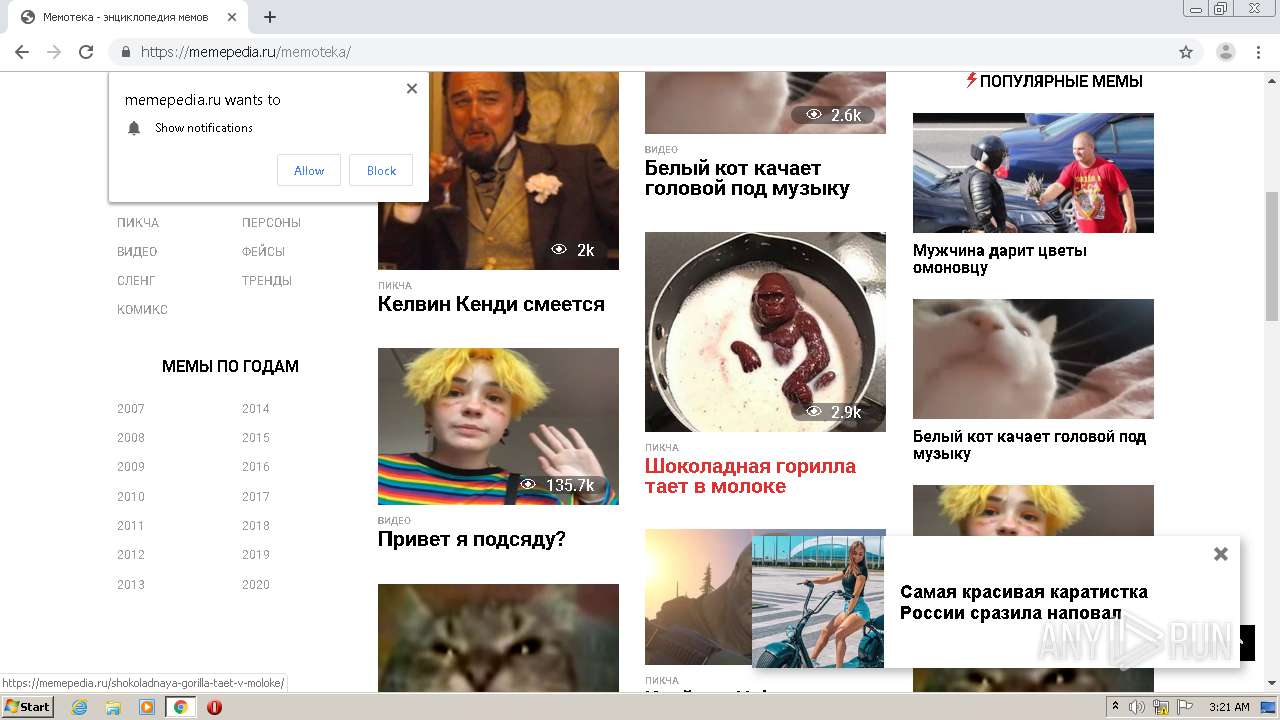
Task: Show memes from year 2007
Action: [x=131, y=409]
